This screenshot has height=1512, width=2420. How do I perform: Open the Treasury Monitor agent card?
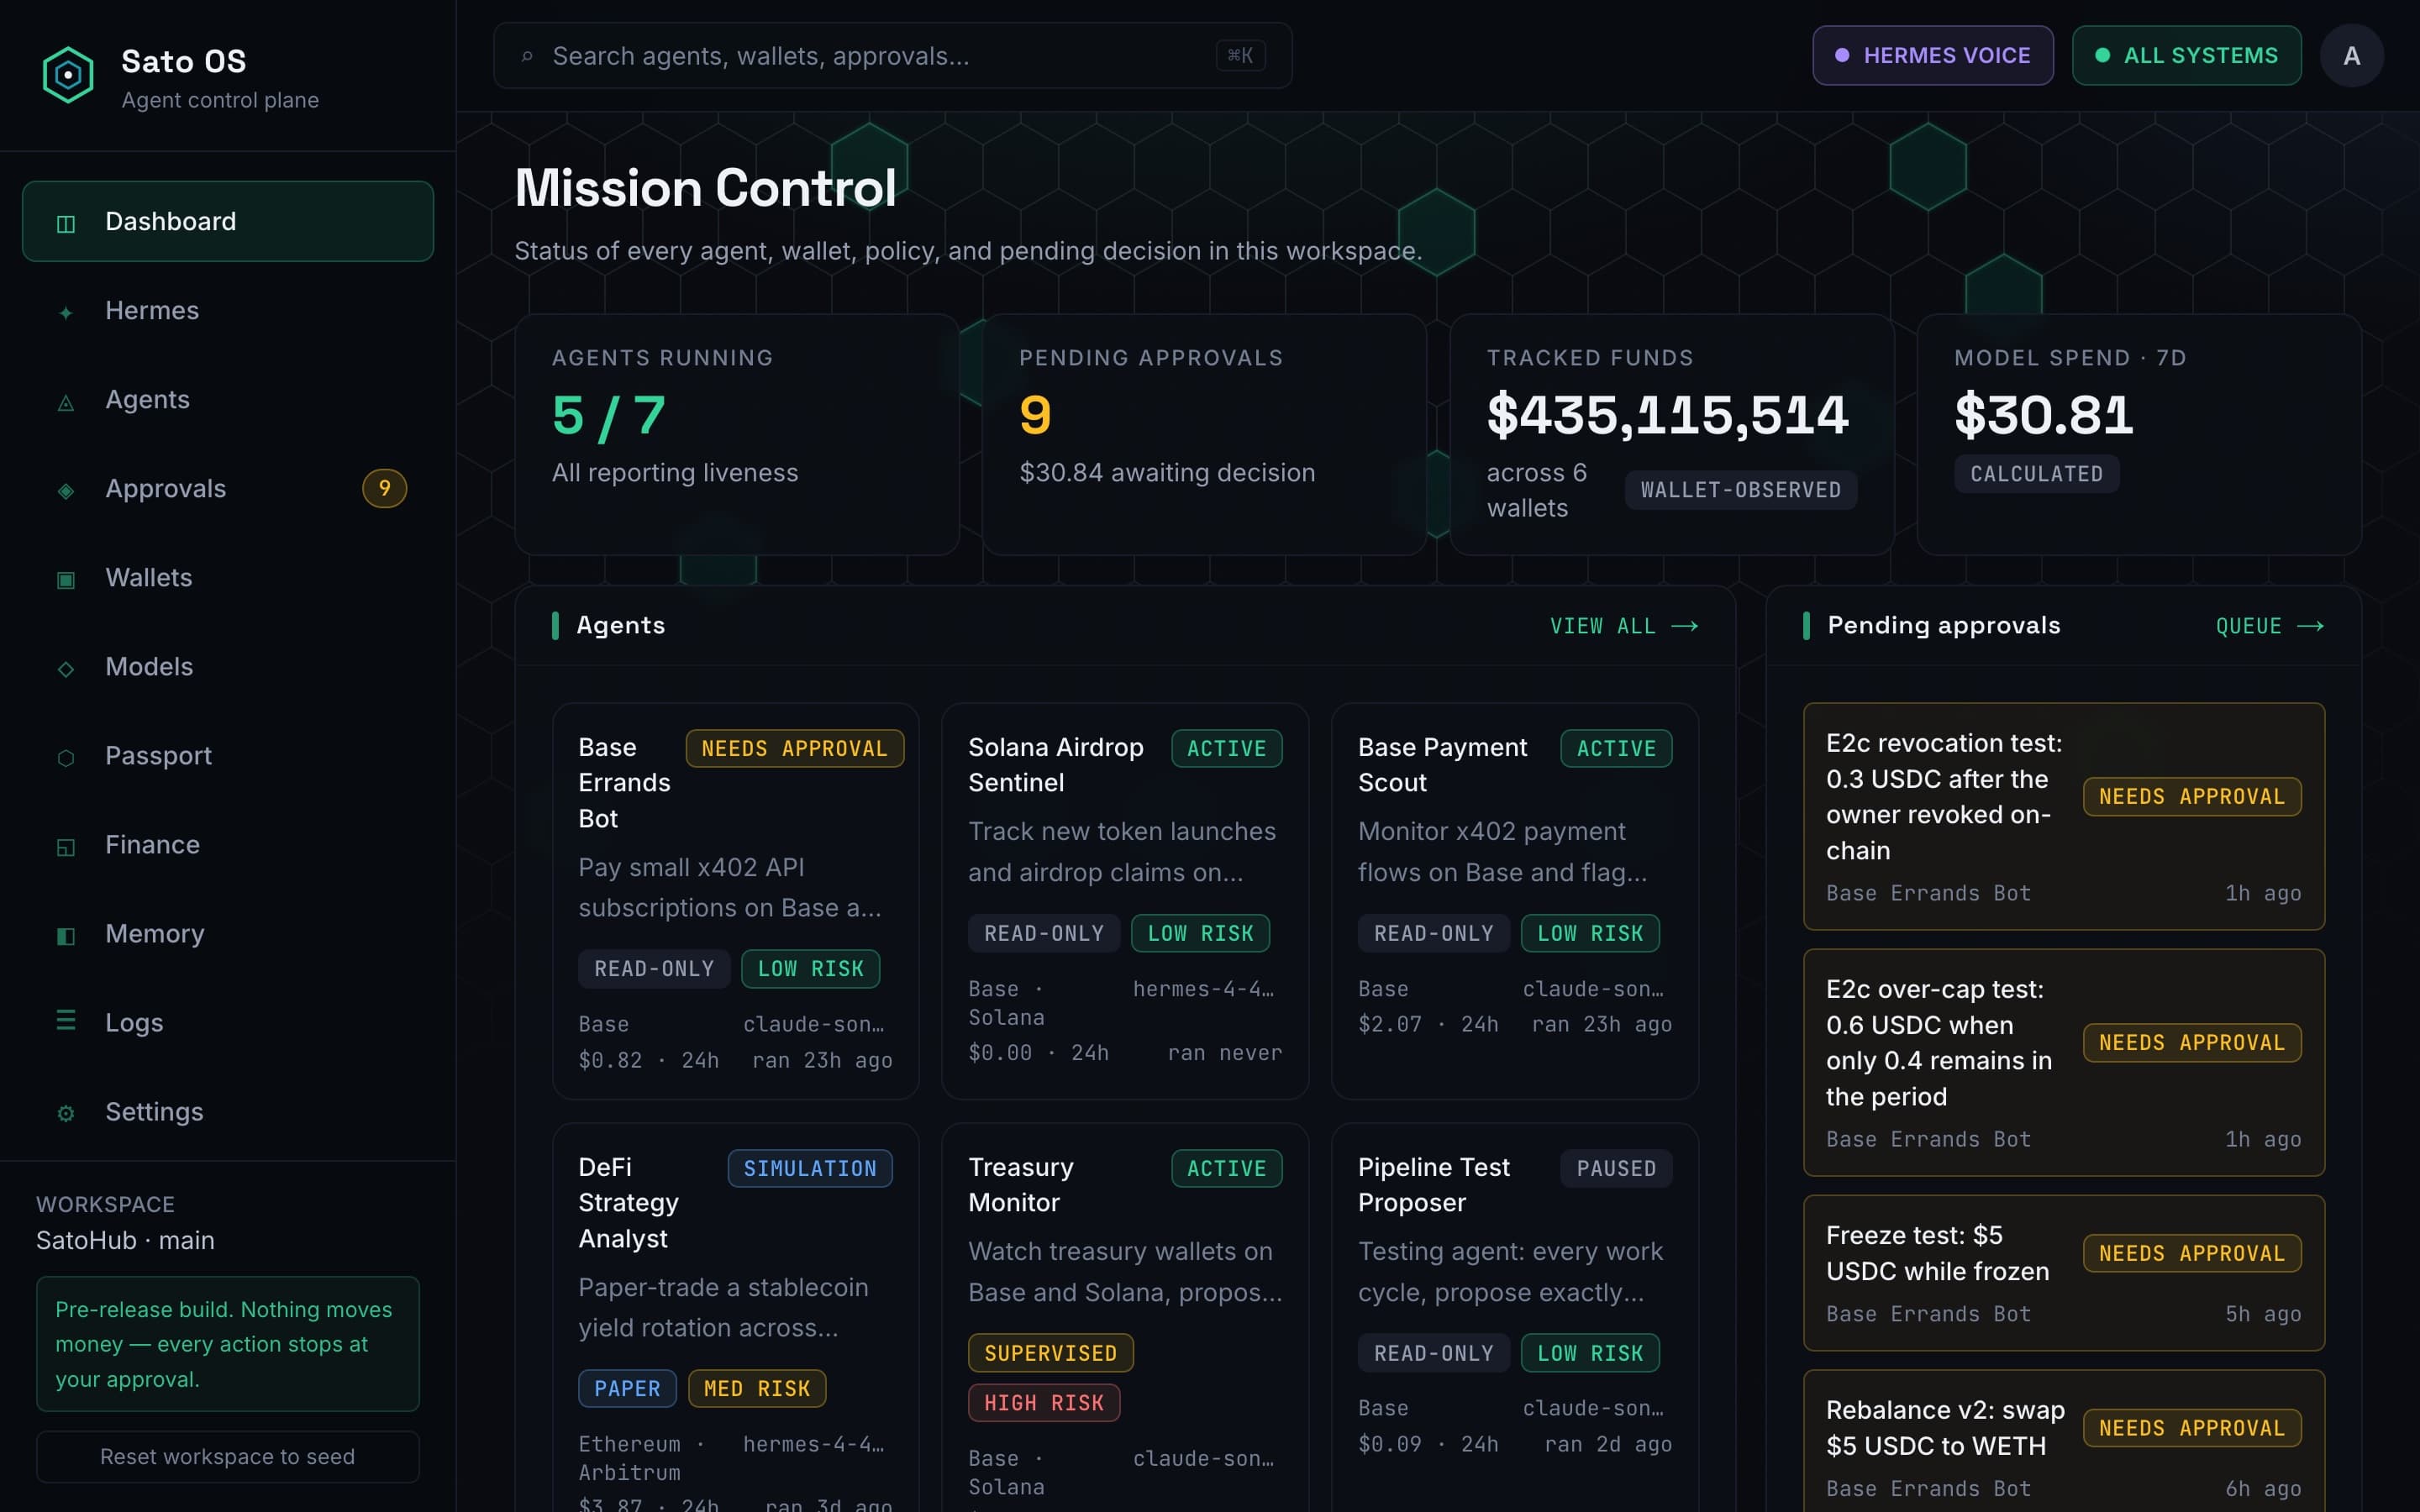[x=1125, y=1317]
